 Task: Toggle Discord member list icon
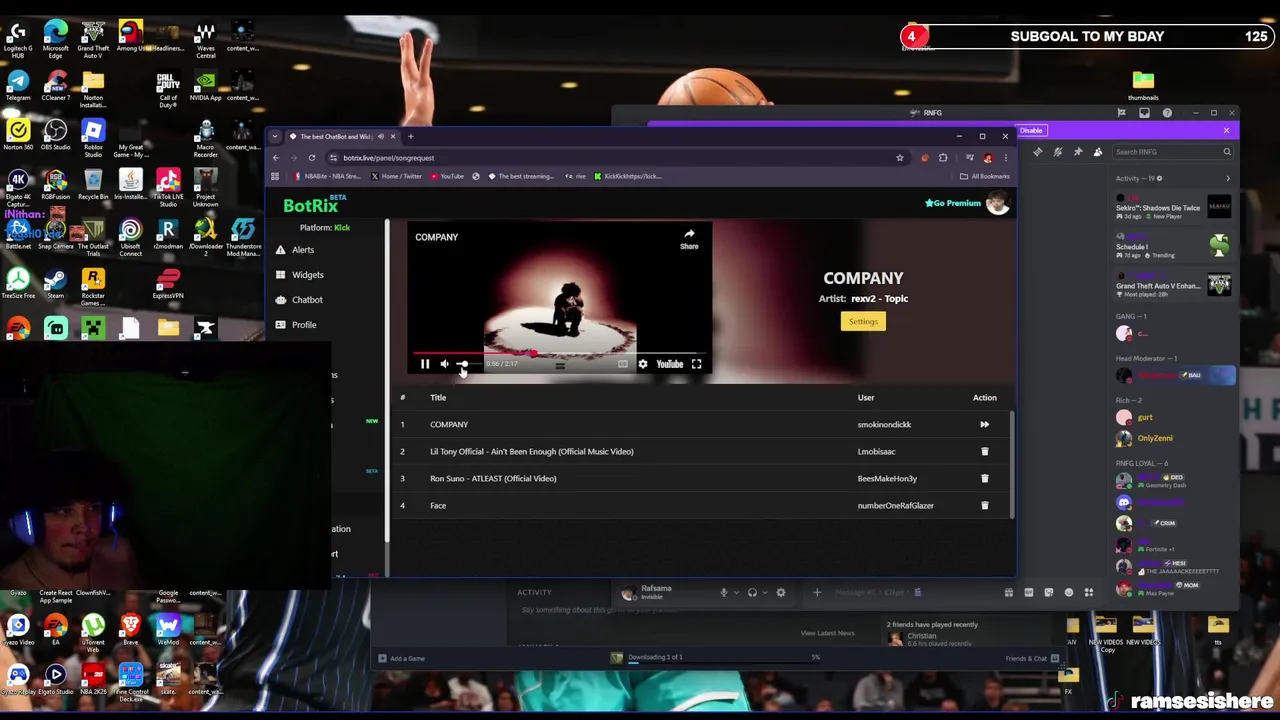[1098, 152]
